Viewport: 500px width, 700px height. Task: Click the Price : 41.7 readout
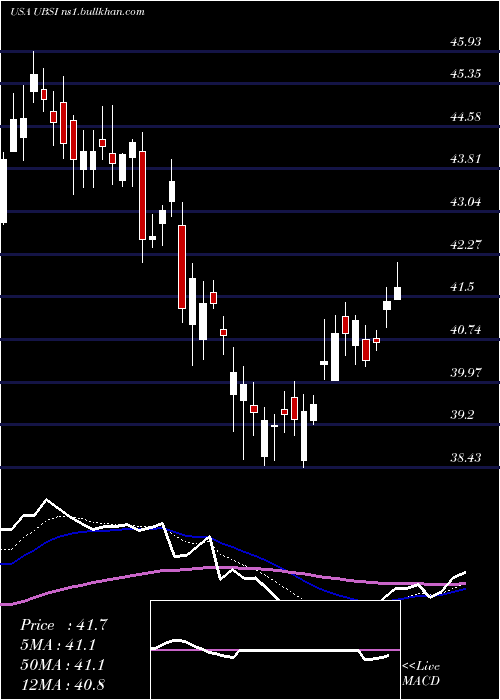coord(64,625)
